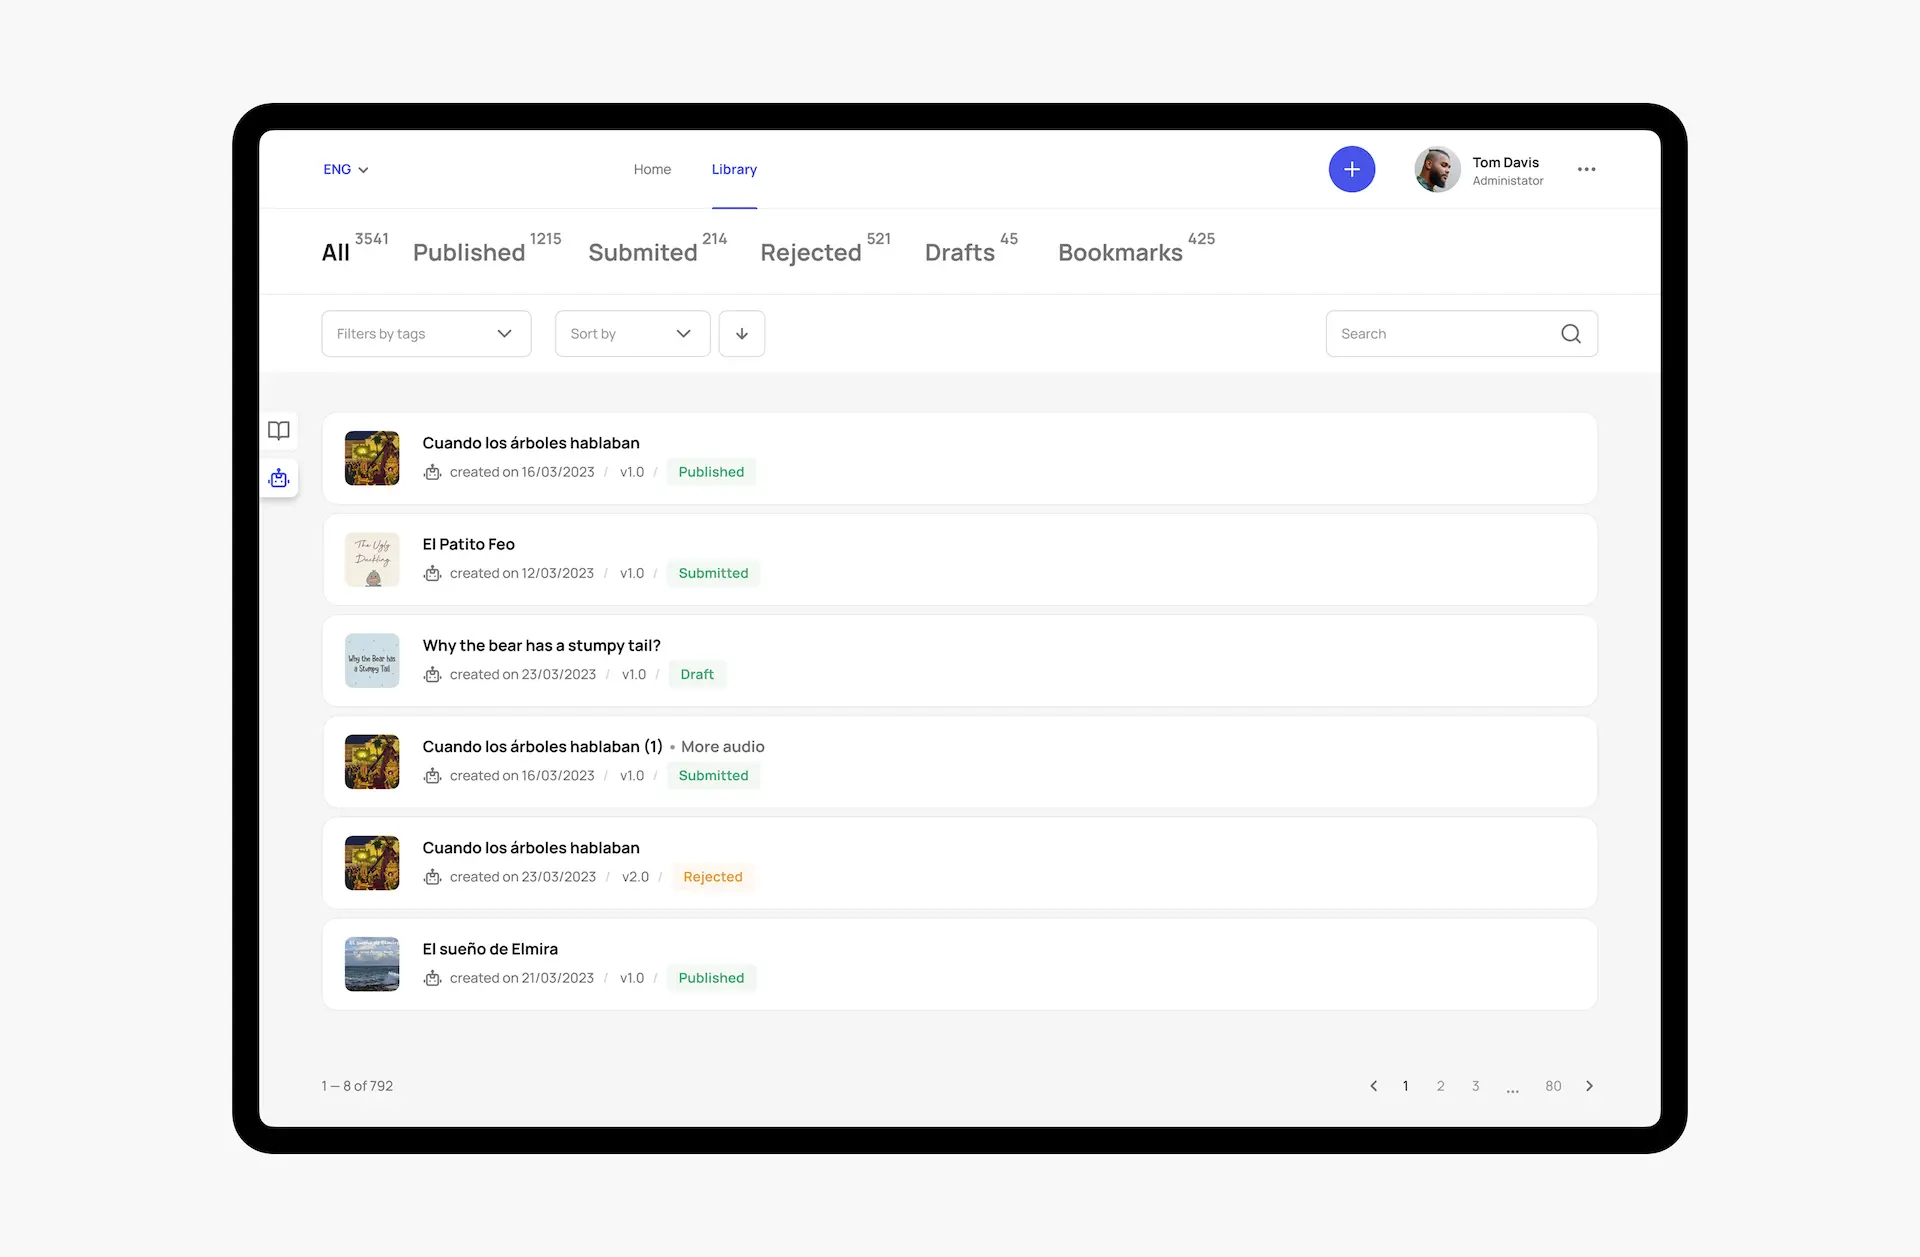Viewport: 1920px width, 1257px height.
Task: Go to page 2 in pagination
Action: tap(1440, 1086)
